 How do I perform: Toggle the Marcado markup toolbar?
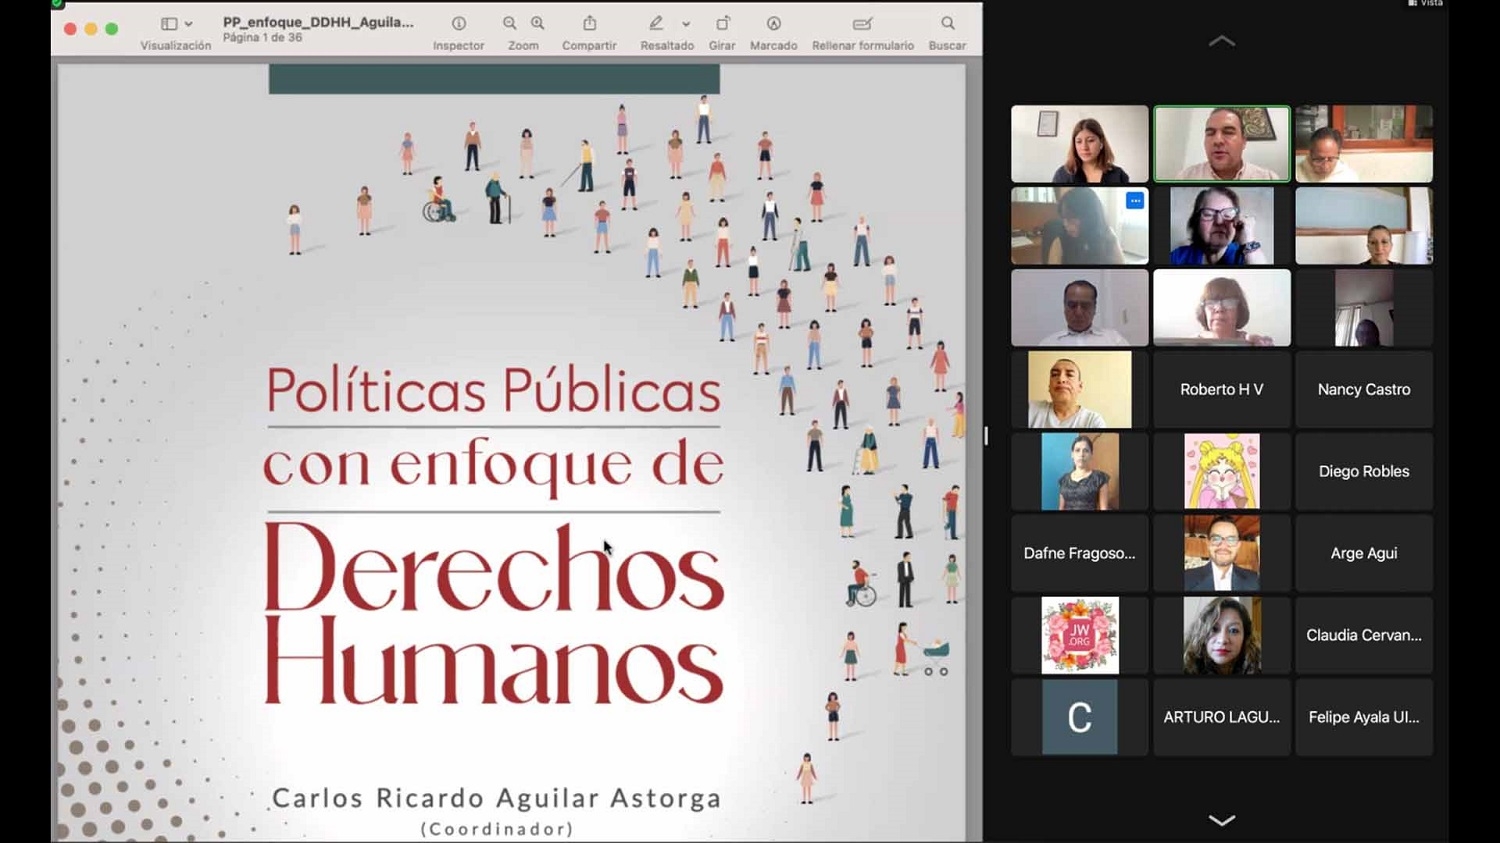(773, 24)
